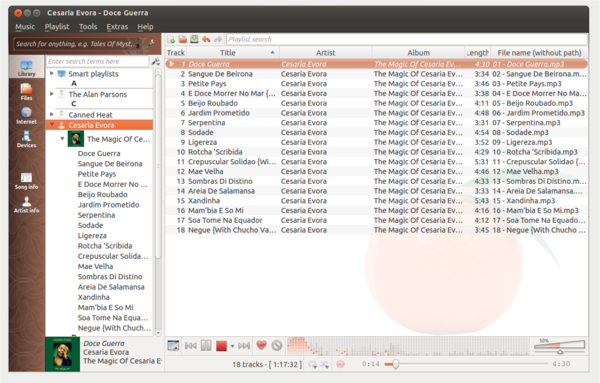Open the Files sidebar tab

click(x=26, y=92)
